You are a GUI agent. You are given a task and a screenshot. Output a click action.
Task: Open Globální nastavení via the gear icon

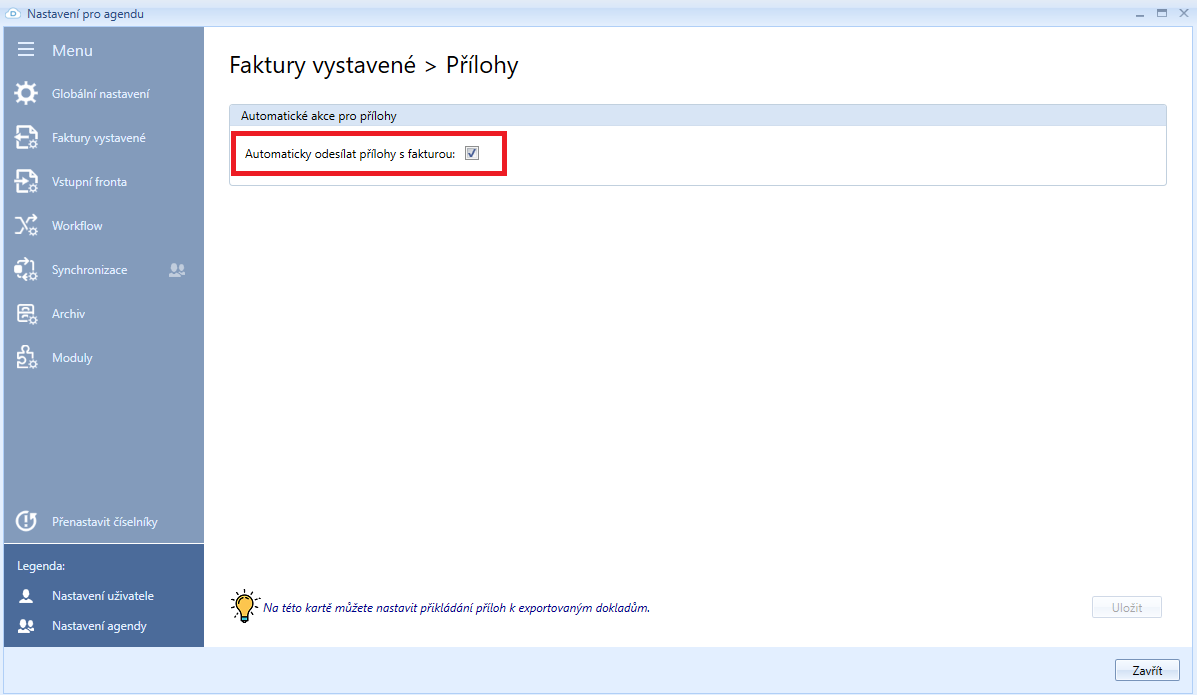click(x=26, y=94)
